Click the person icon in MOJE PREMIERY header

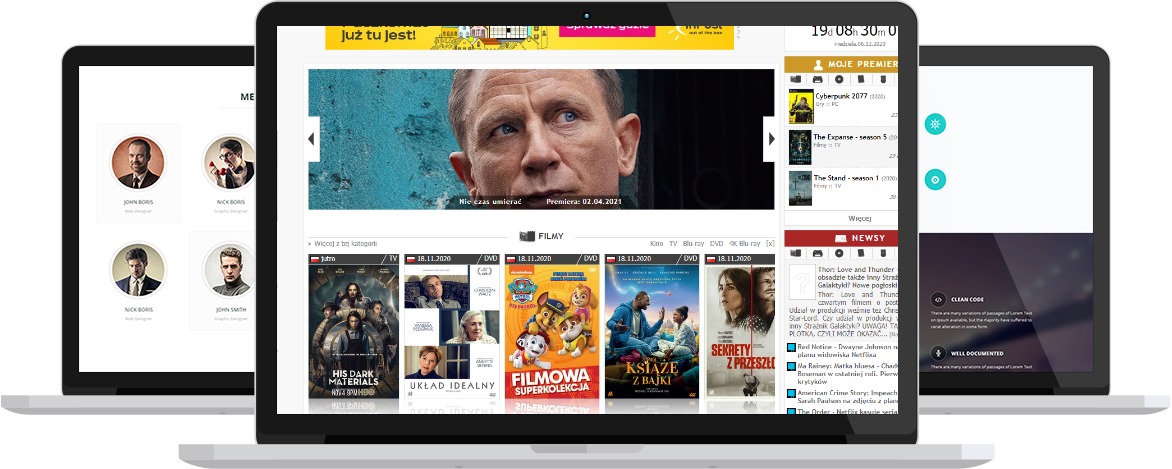[818, 64]
